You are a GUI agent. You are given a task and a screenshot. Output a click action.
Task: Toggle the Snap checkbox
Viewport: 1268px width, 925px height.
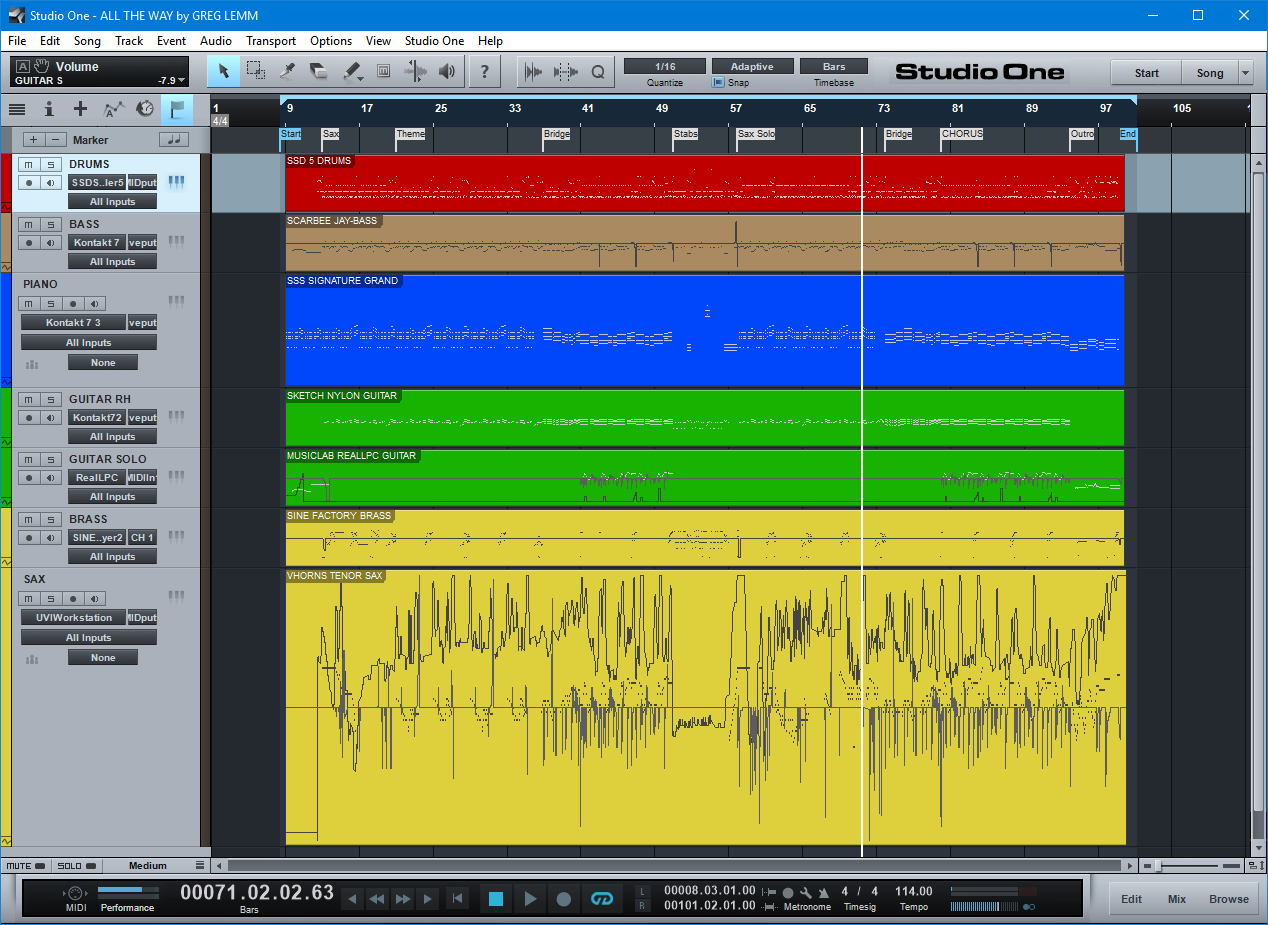pos(718,83)
